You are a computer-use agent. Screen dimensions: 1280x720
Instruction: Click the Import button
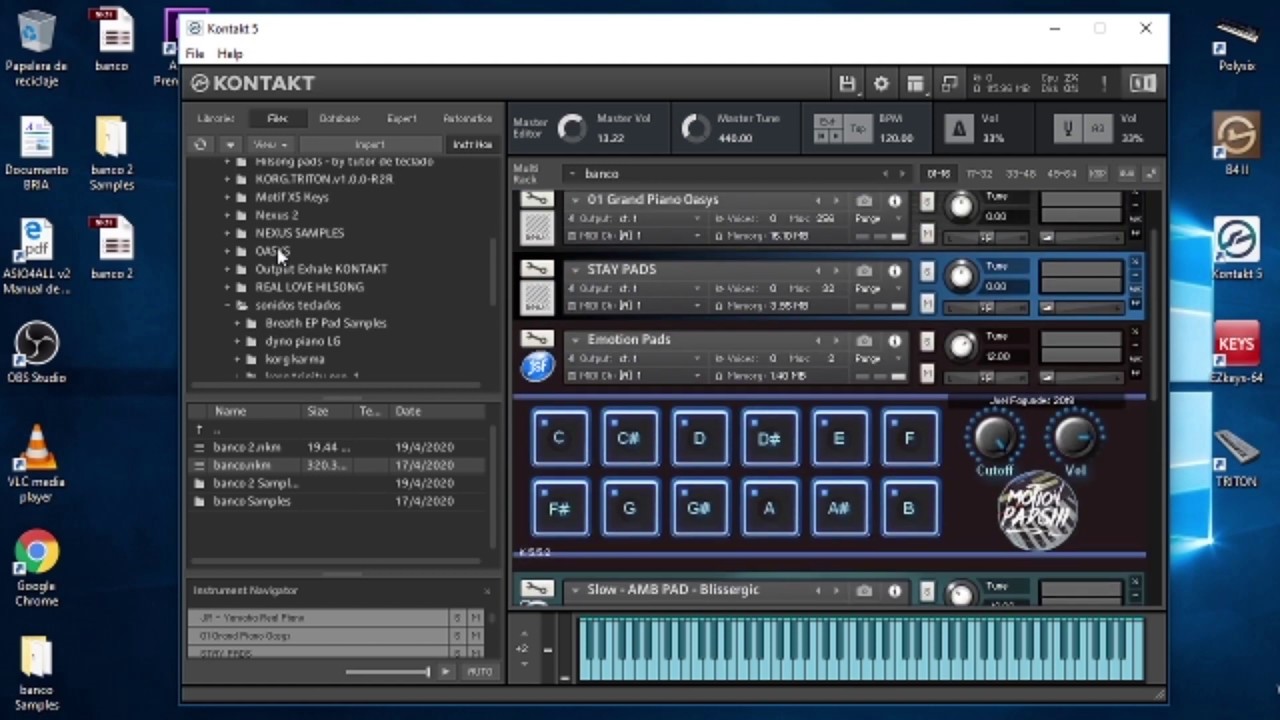369,144
